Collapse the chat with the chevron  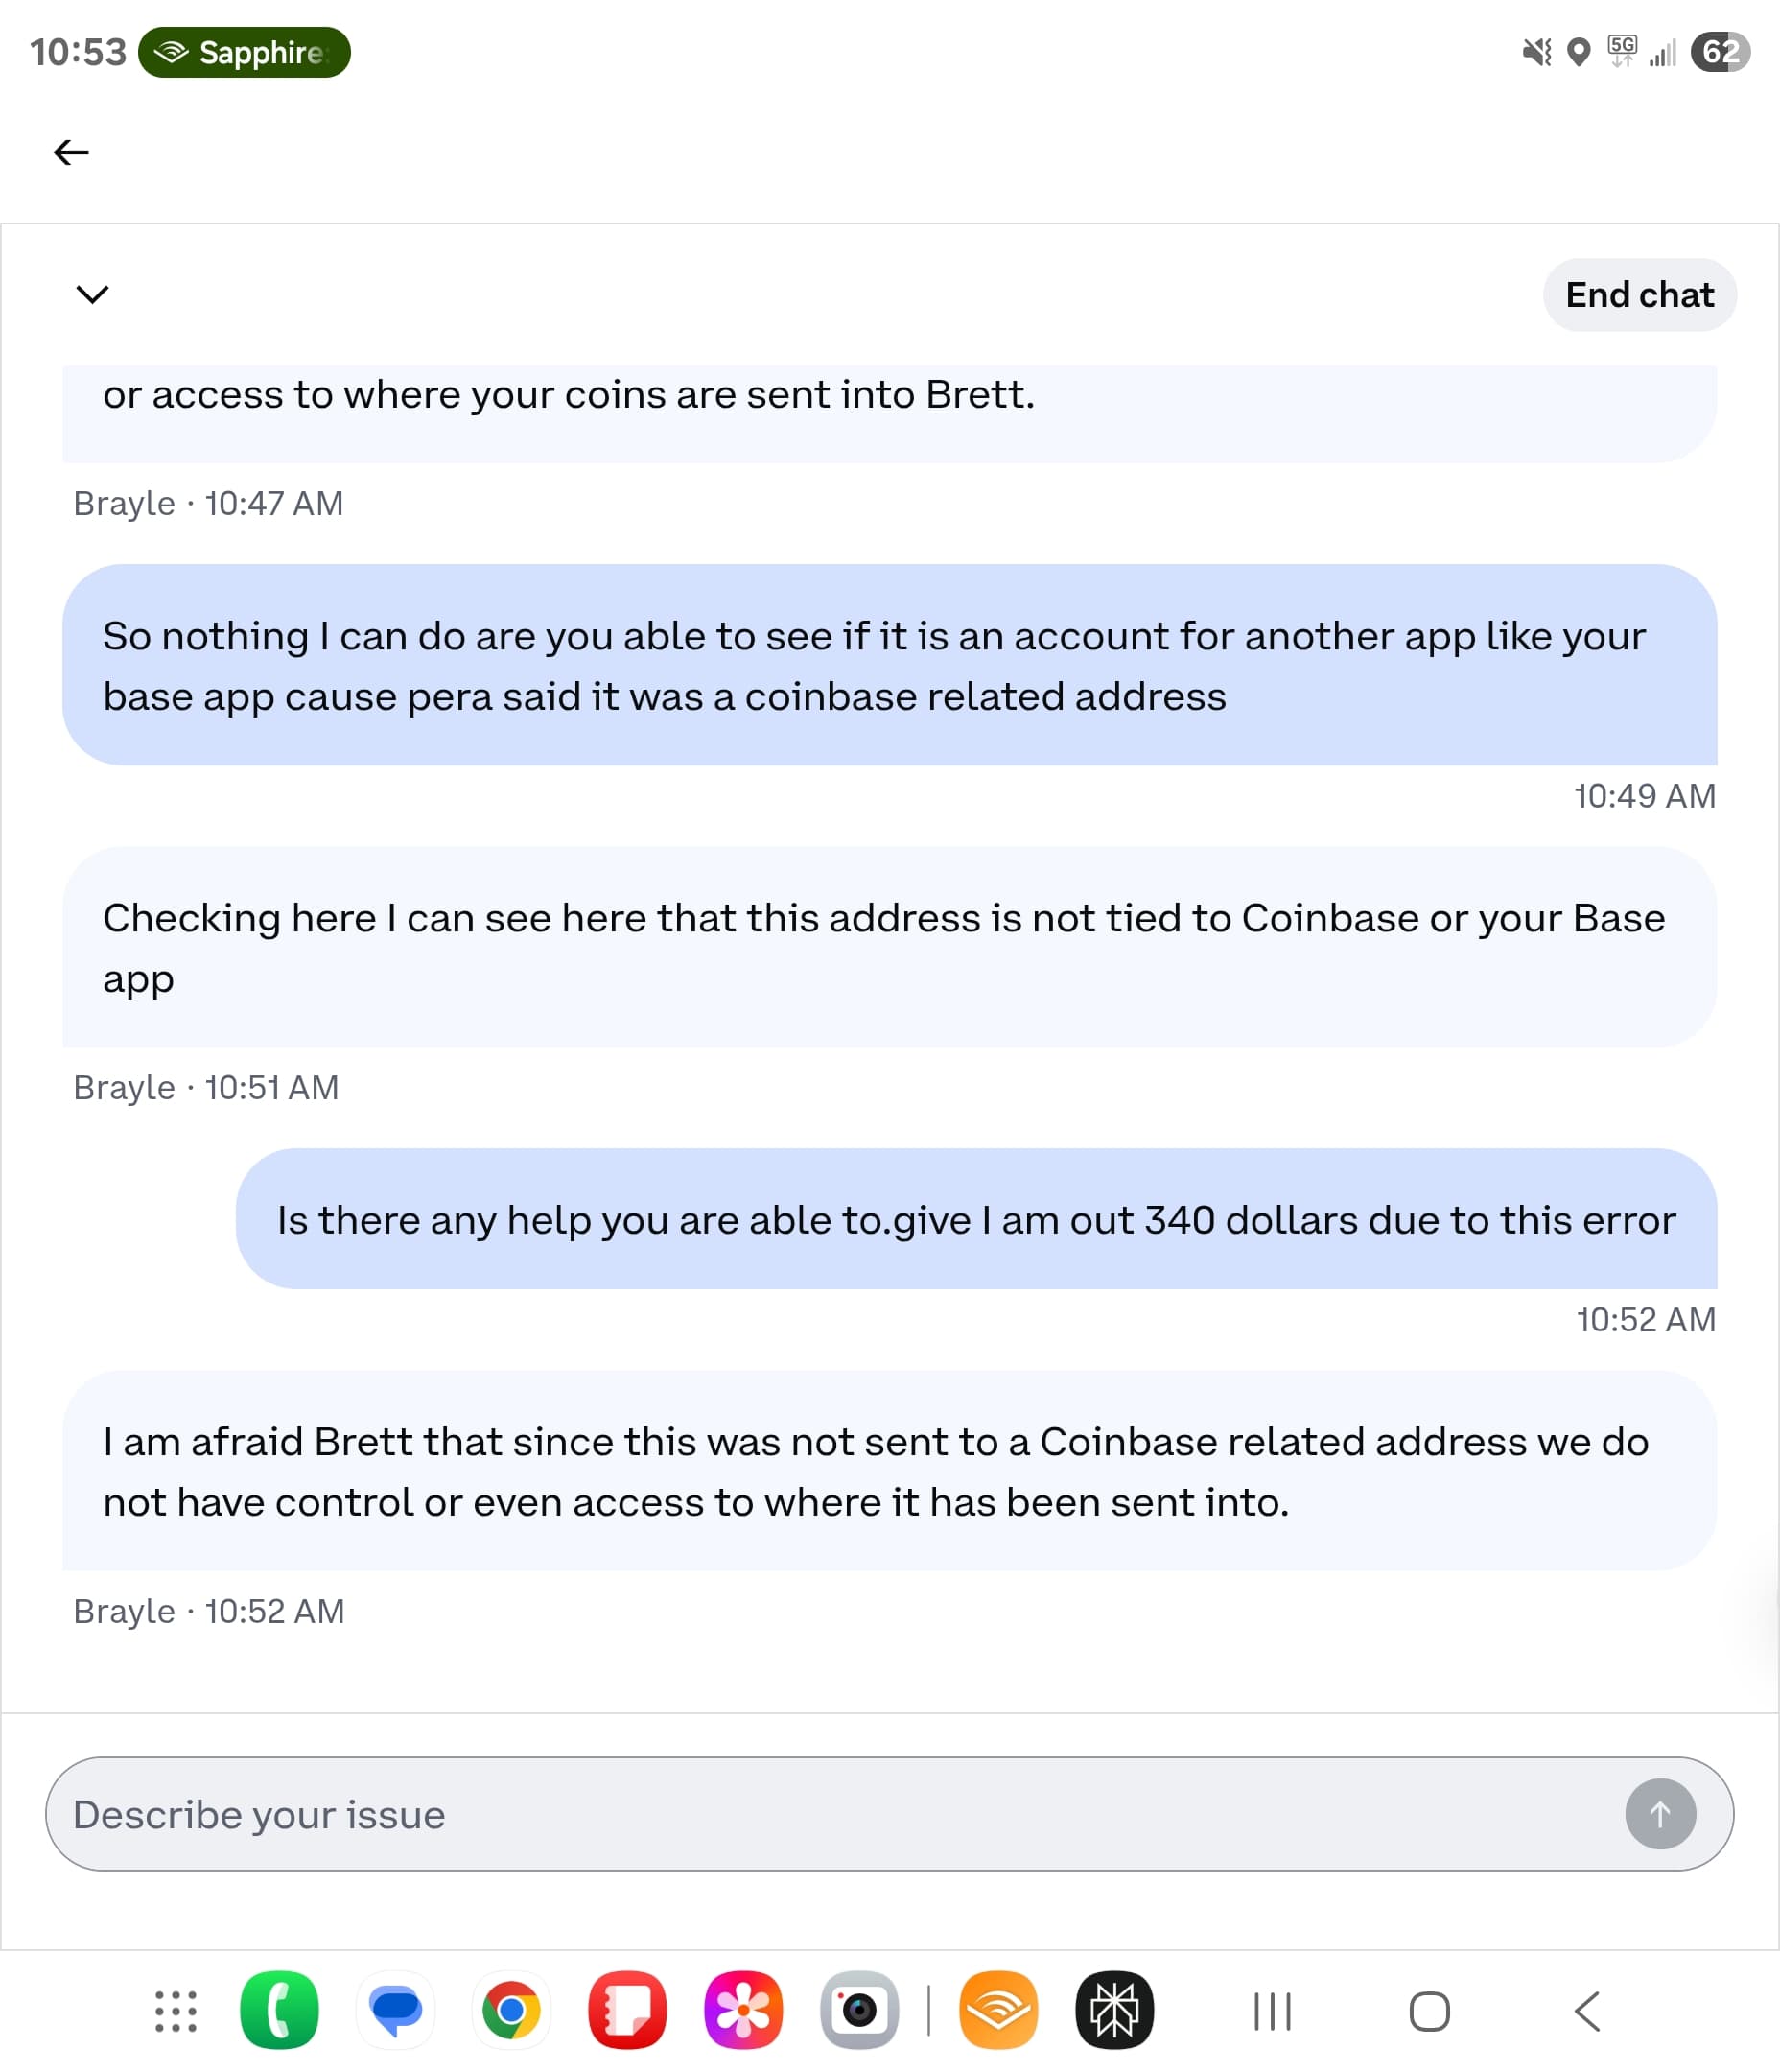(92, 294)
